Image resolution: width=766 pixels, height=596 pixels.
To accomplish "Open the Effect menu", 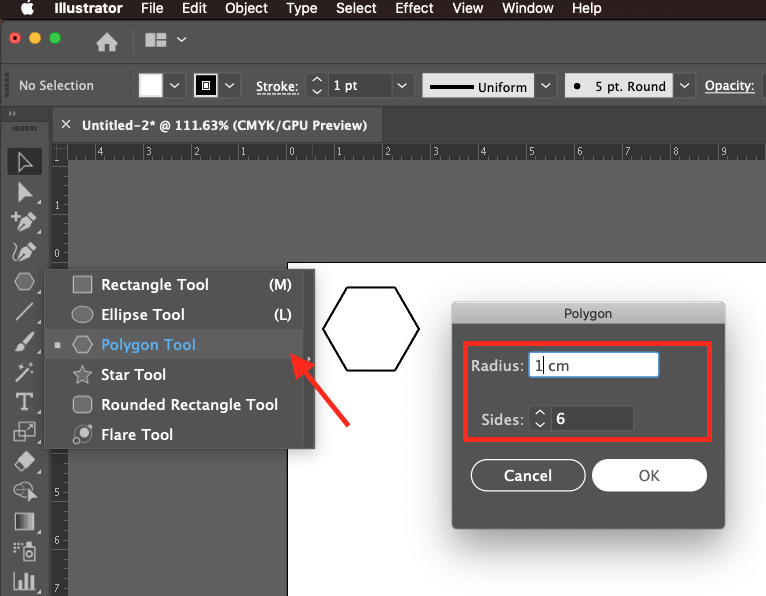I will 414,8.
